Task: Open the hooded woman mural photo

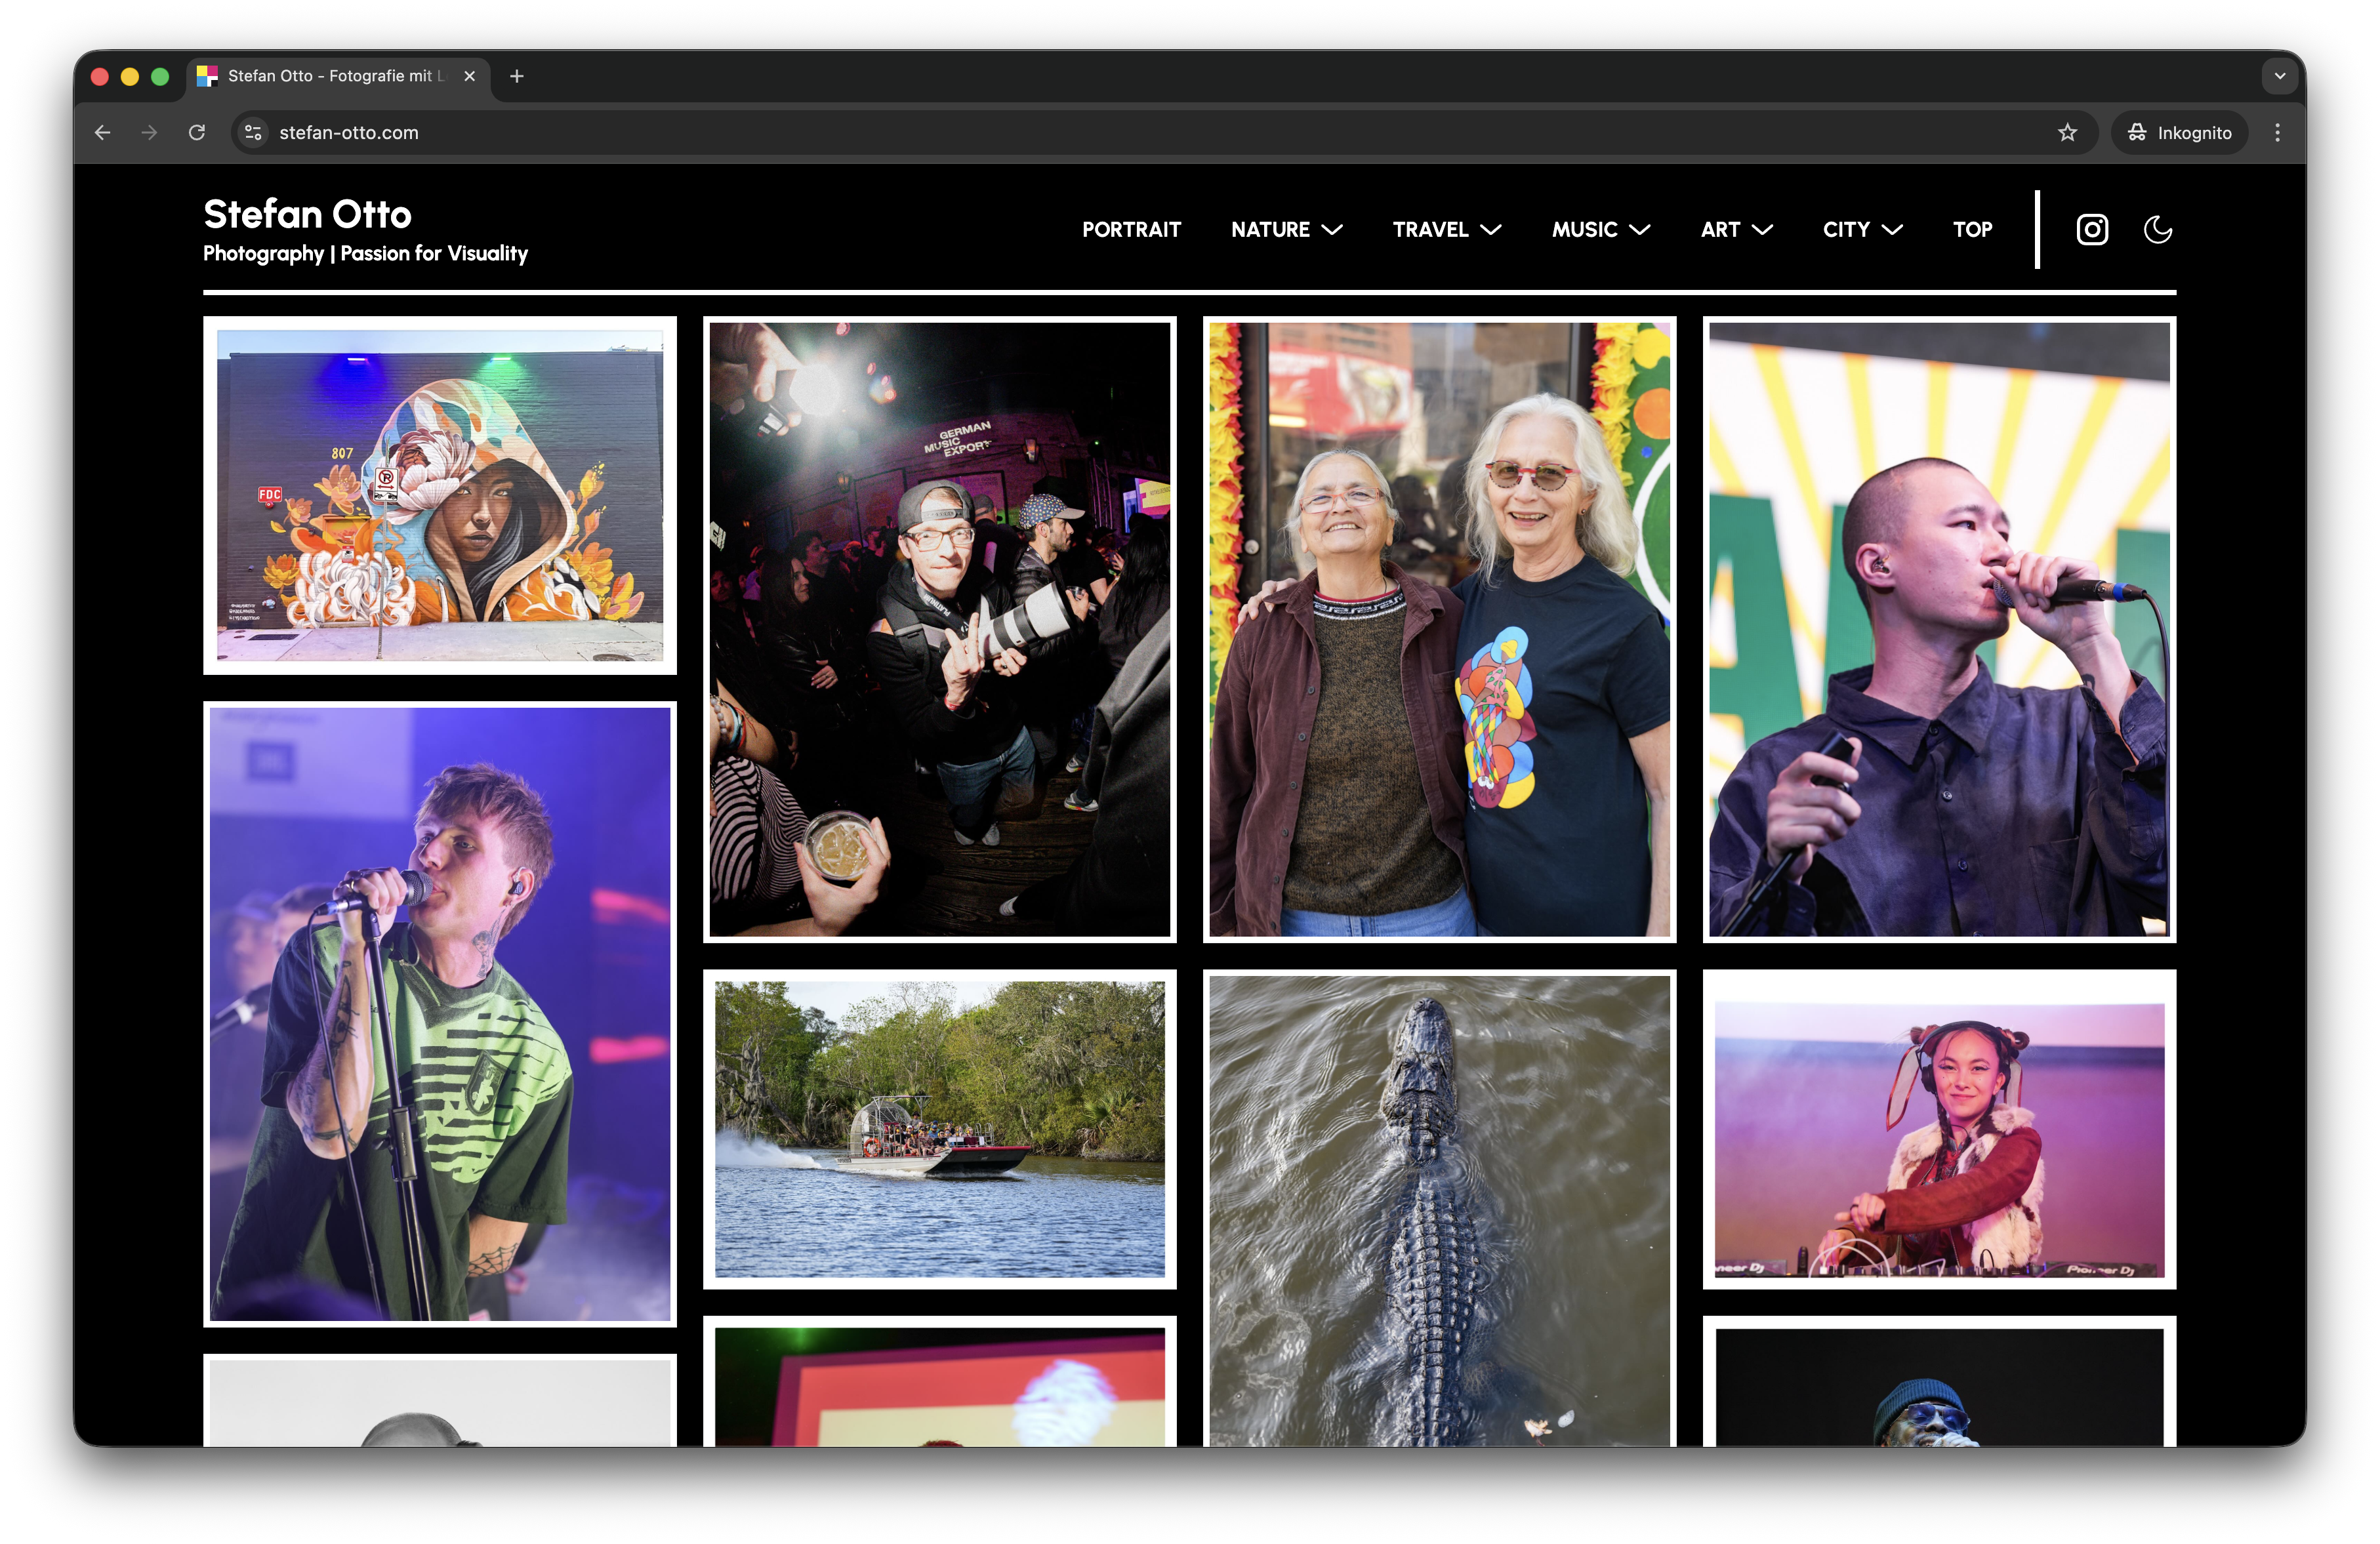Action: [440, 496]
